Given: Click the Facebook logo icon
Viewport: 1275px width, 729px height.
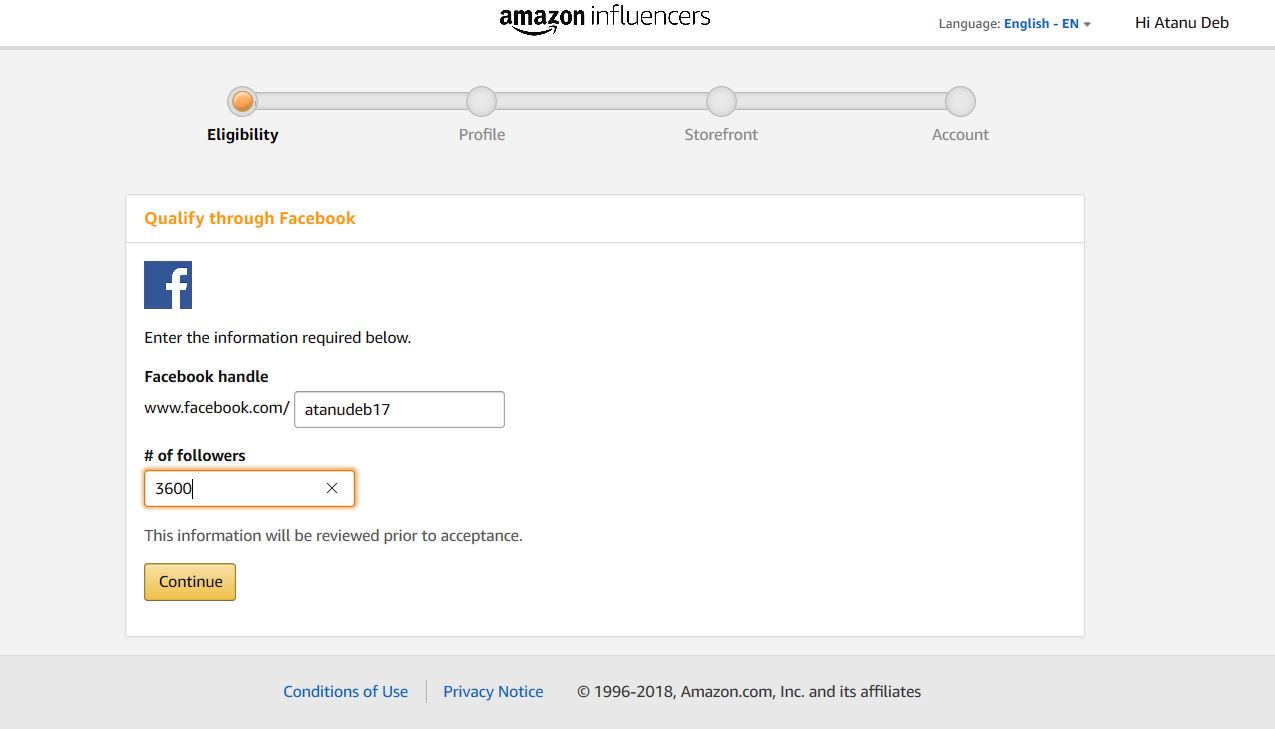Looking at the screenshot, I should tap(167, 284).
